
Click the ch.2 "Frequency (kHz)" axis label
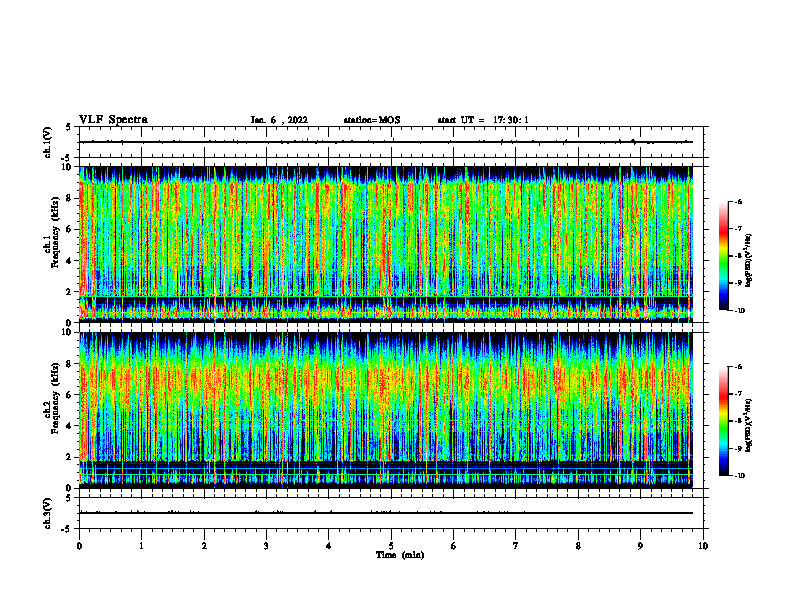55,398
